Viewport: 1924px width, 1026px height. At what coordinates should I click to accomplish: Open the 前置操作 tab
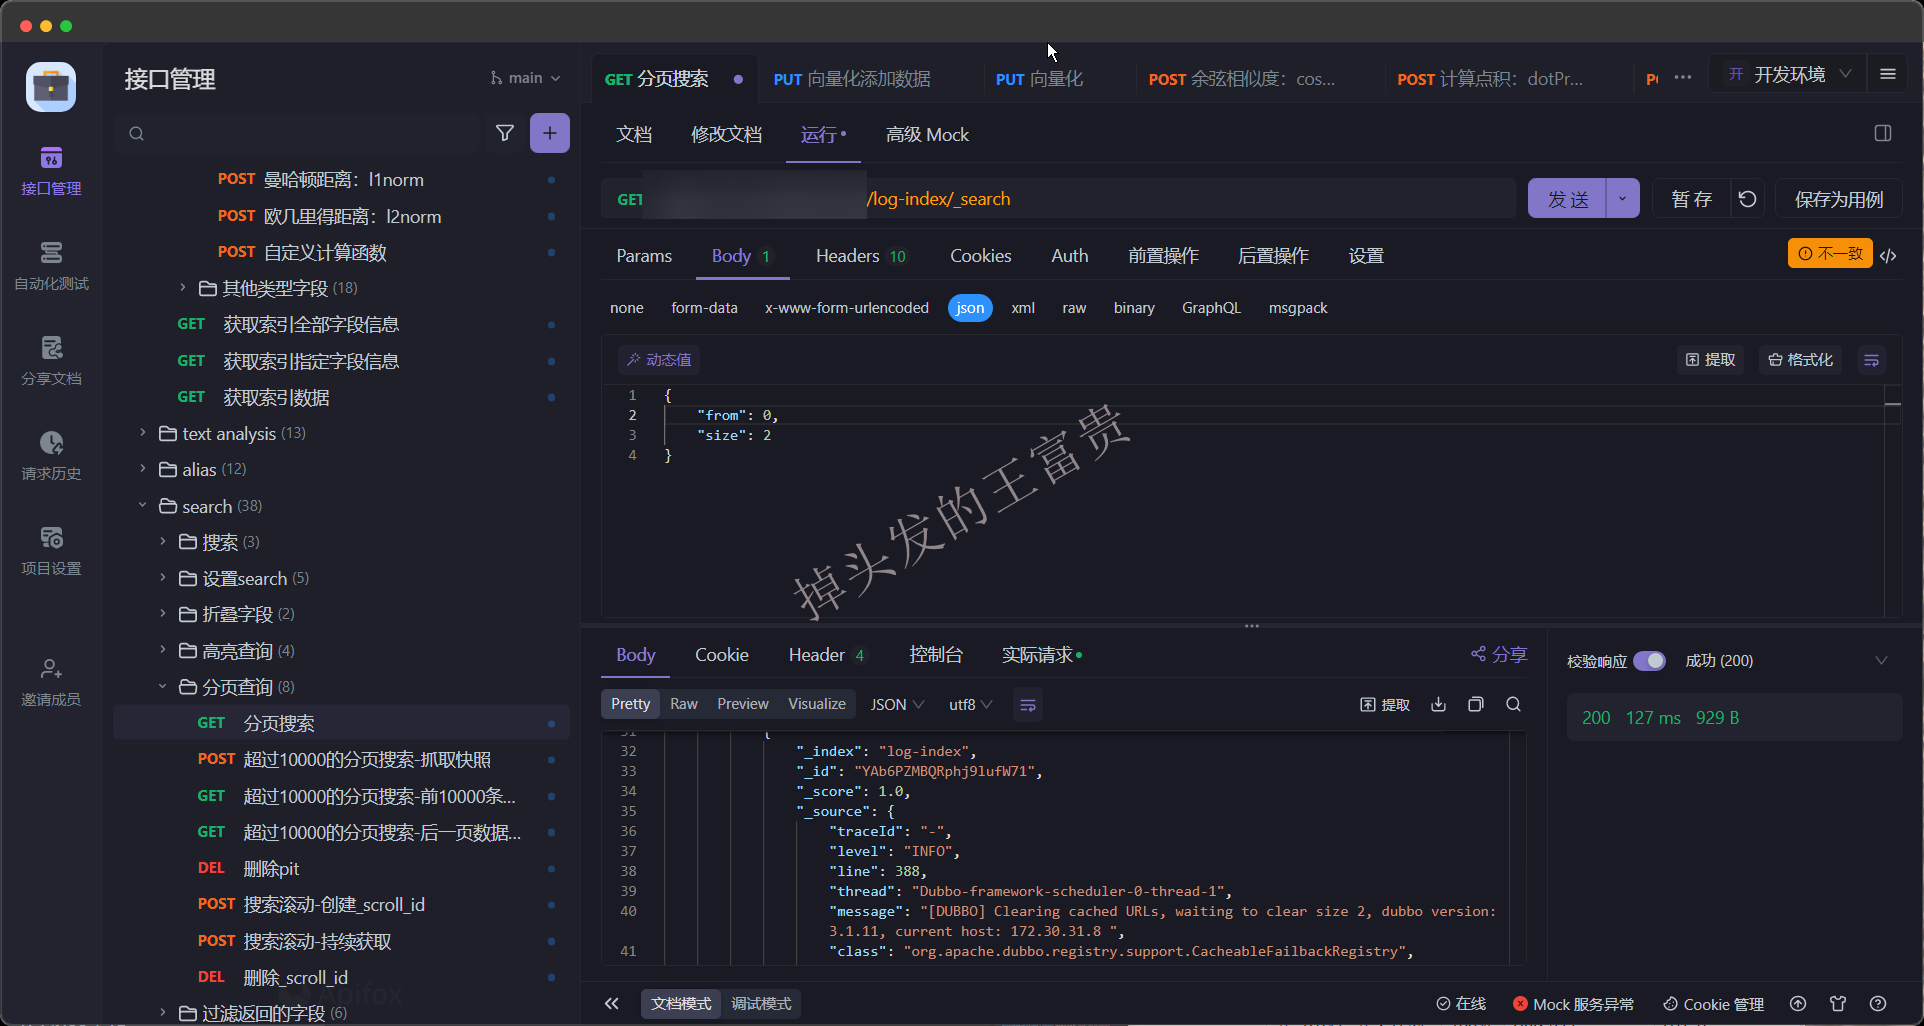point(1163,256)
